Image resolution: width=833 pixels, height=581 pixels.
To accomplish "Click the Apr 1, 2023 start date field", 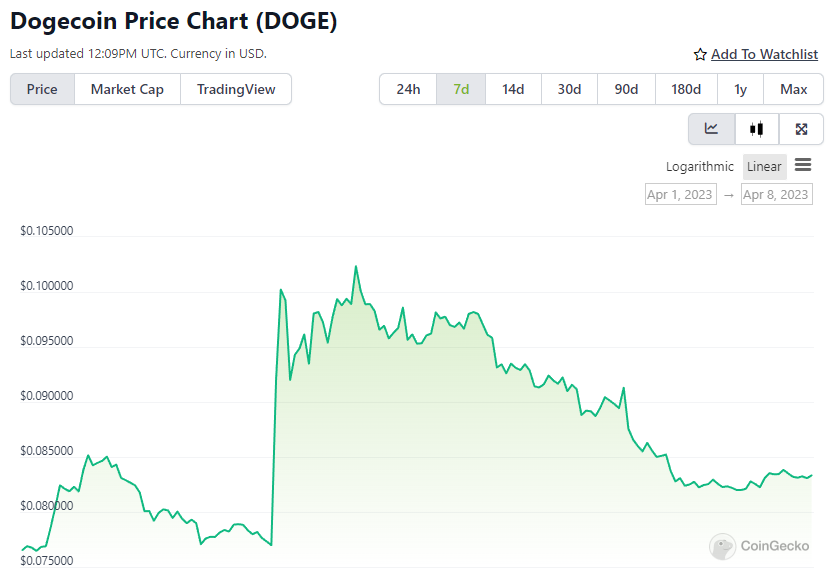I will coord(680,194).
